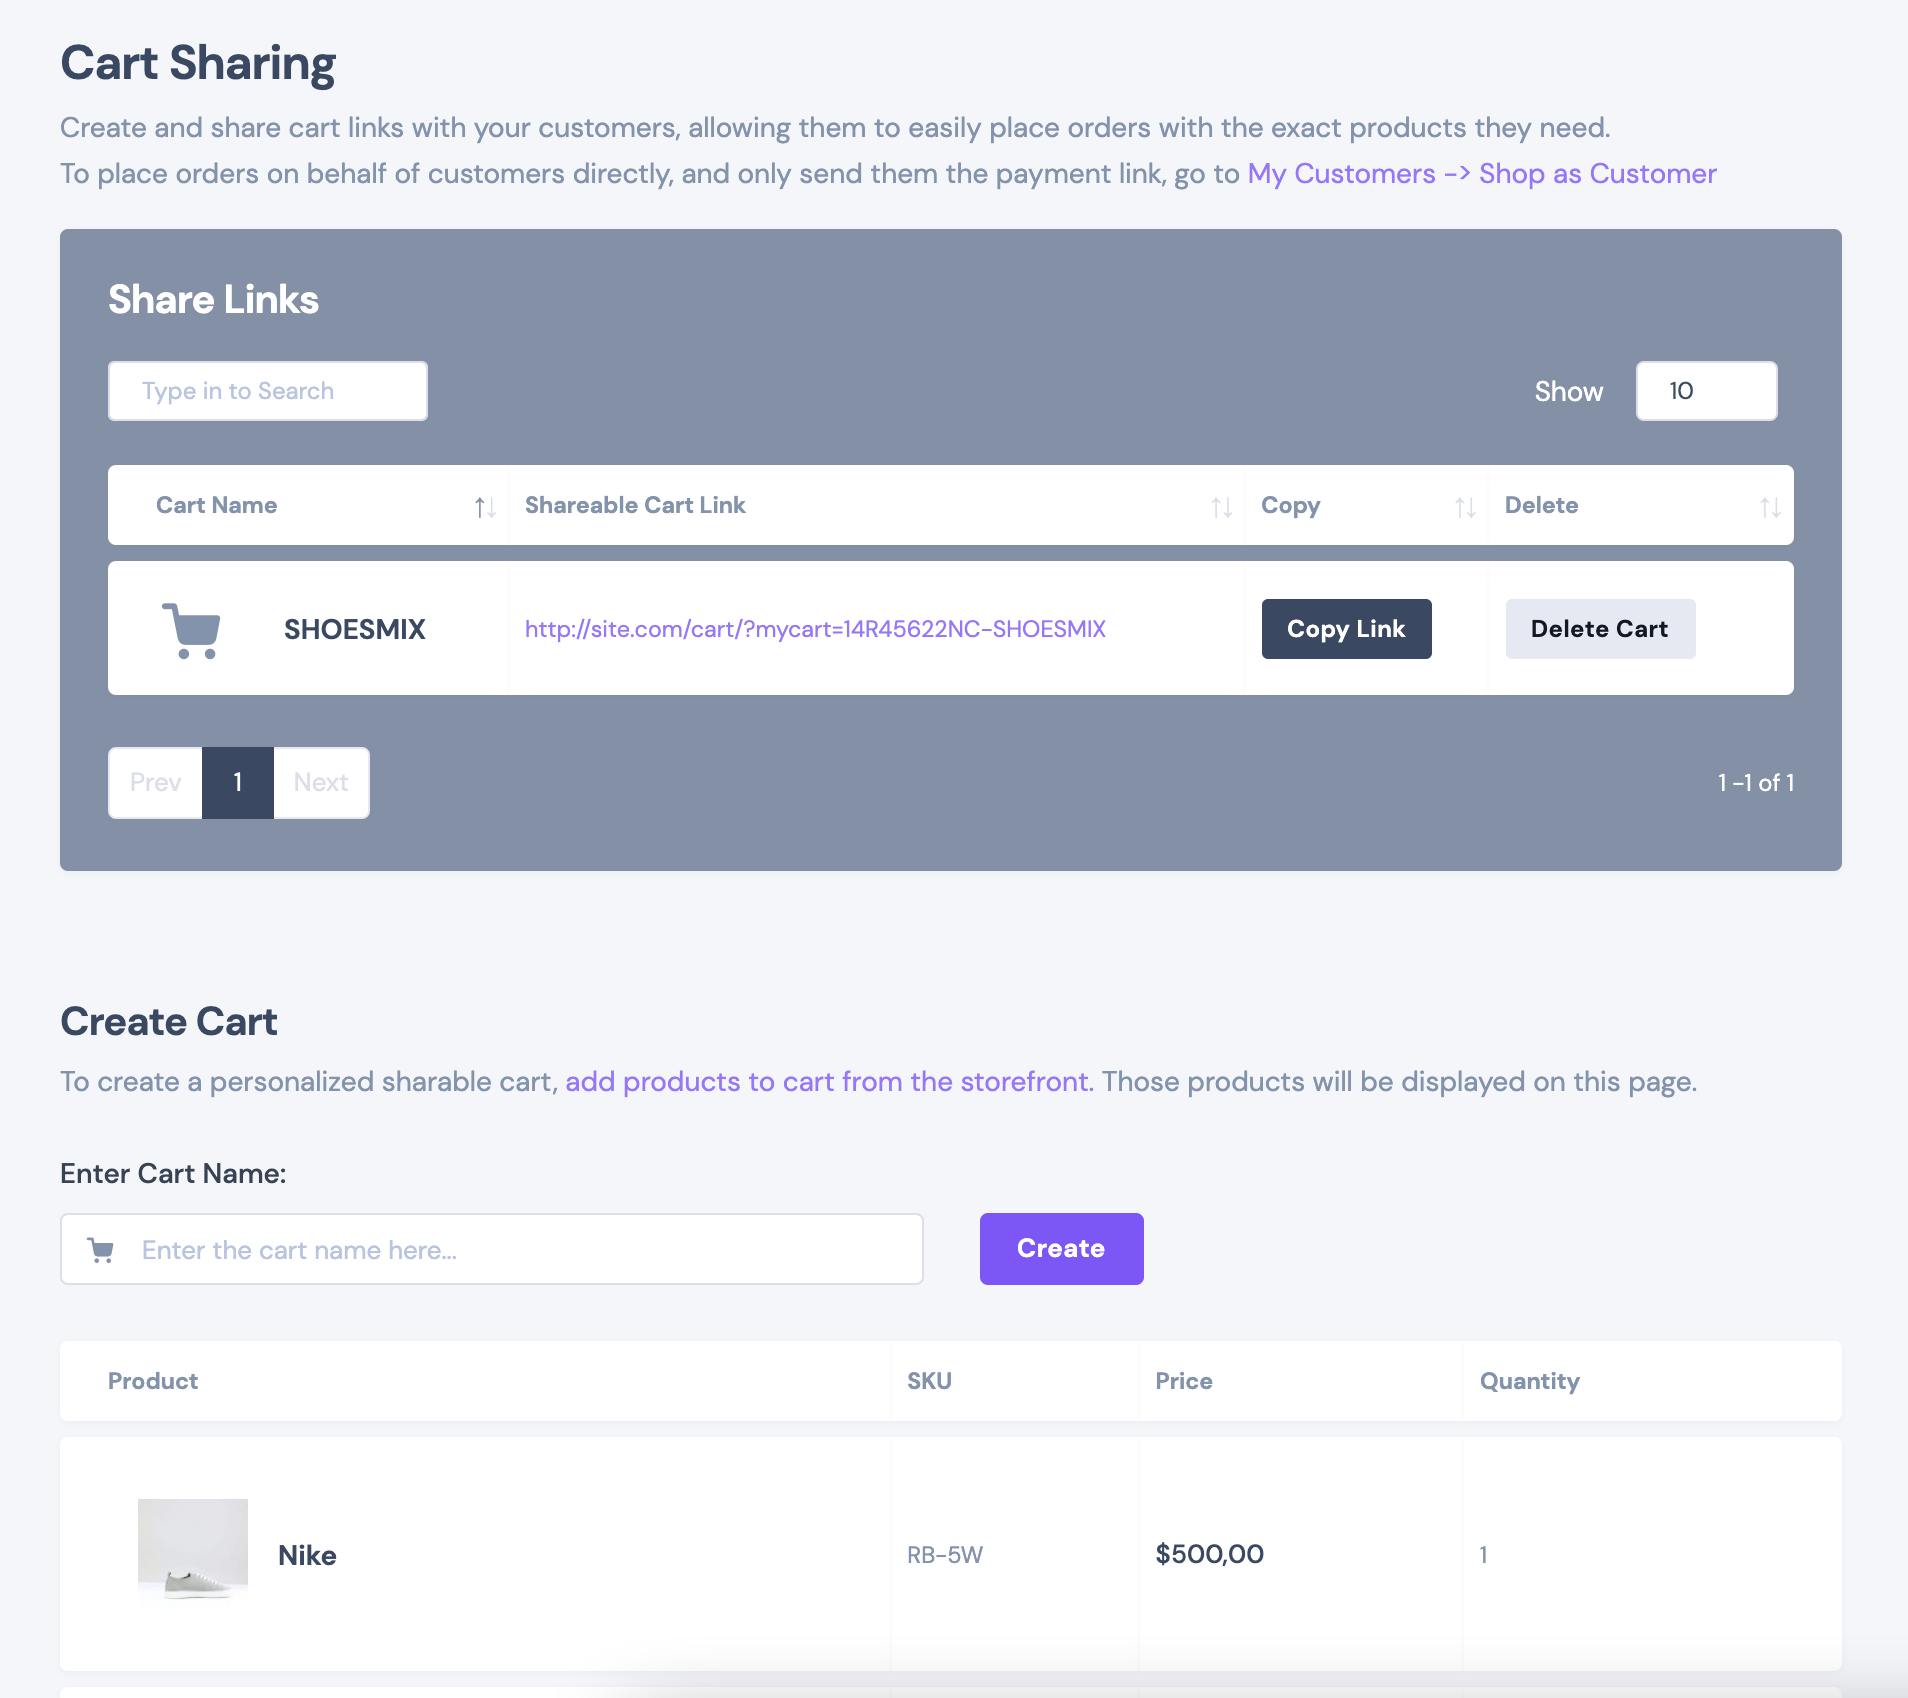The height and width of the screenshot is (1698, 1908).
Task: Click the Copy column sort arrows
Action: (x=1465, y=507)
